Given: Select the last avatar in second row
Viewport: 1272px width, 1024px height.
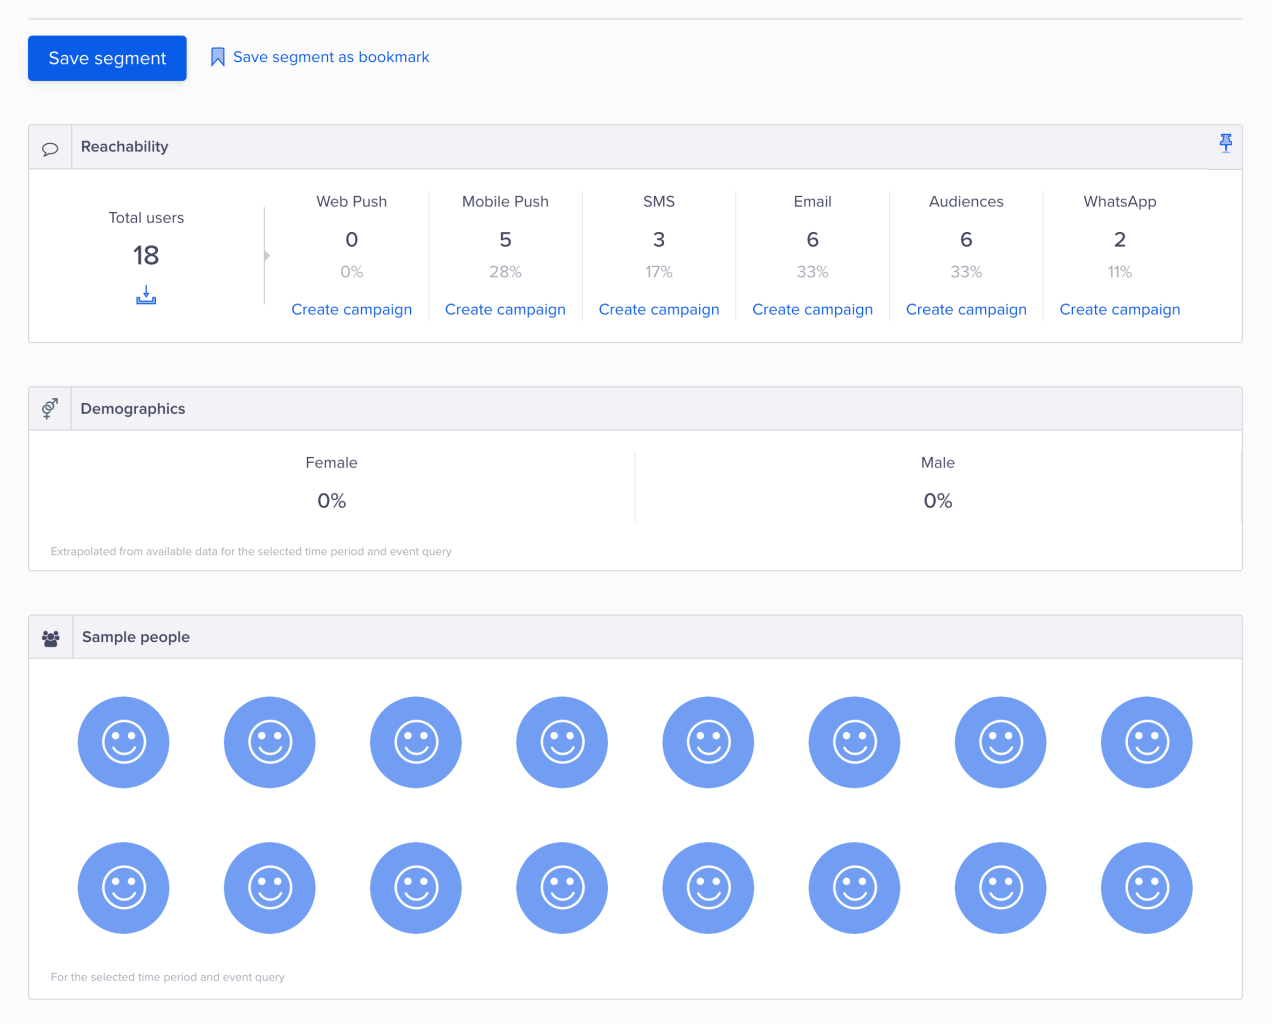Looking at the screenshot, I should (1146, 888).
